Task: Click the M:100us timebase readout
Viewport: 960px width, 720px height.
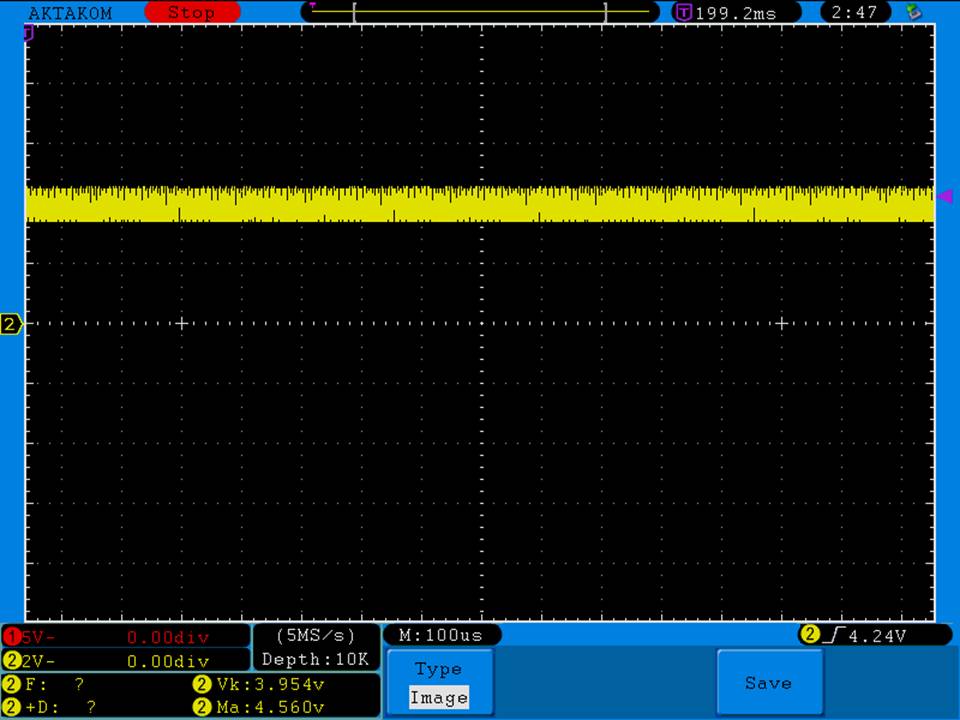Action: (441, 635)
